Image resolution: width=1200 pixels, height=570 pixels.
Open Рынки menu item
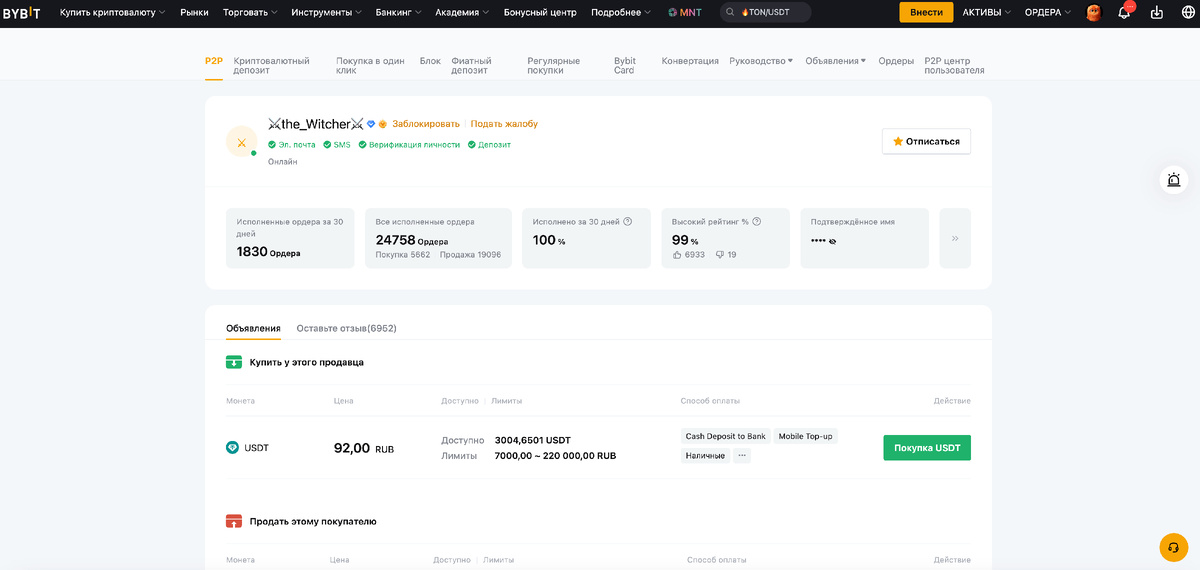194,13
